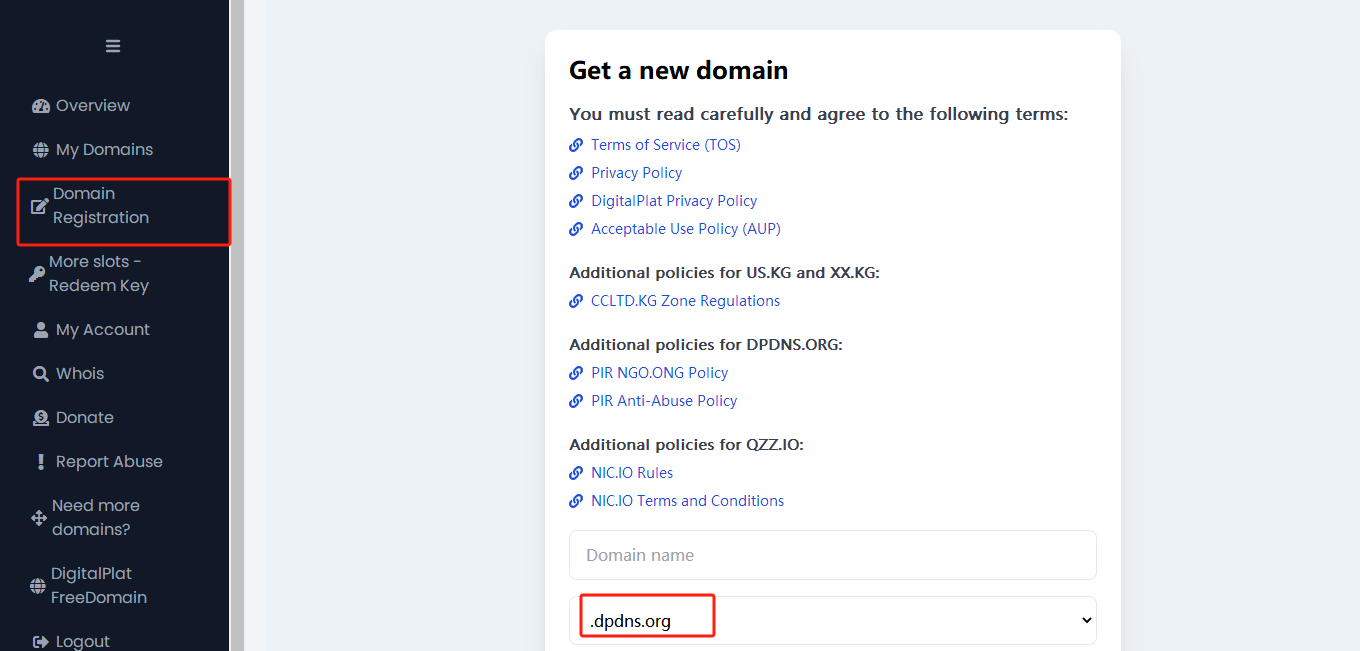Toggle the hamburger sidebar menu icon
This screenshot has width=1360, height=651.
tap(113, 46)
